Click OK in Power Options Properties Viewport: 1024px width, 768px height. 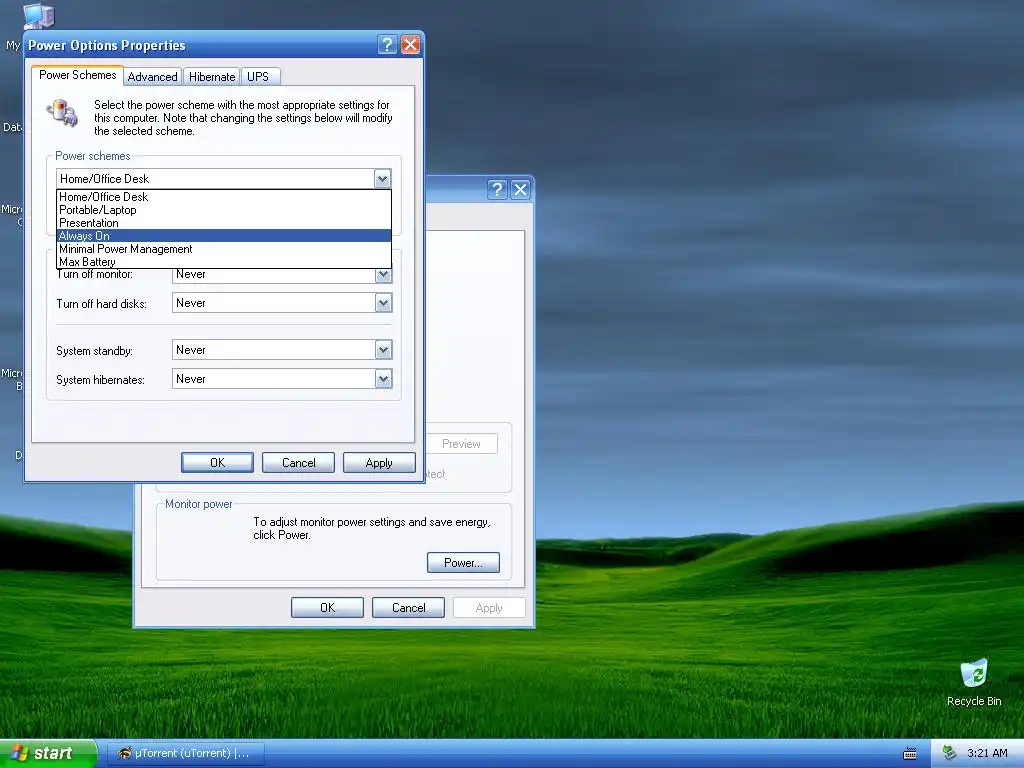(x=217, y=462)
